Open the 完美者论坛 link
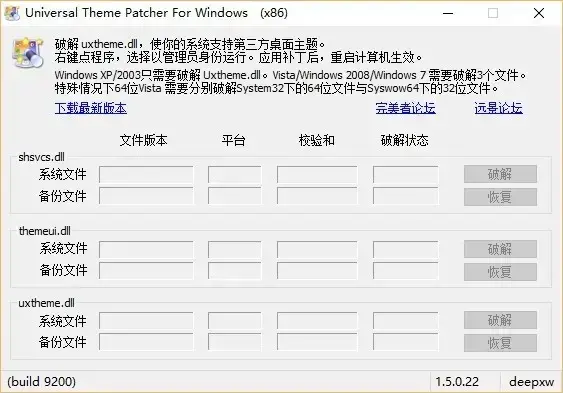This screenshot has height=393, width=563. 406,108
